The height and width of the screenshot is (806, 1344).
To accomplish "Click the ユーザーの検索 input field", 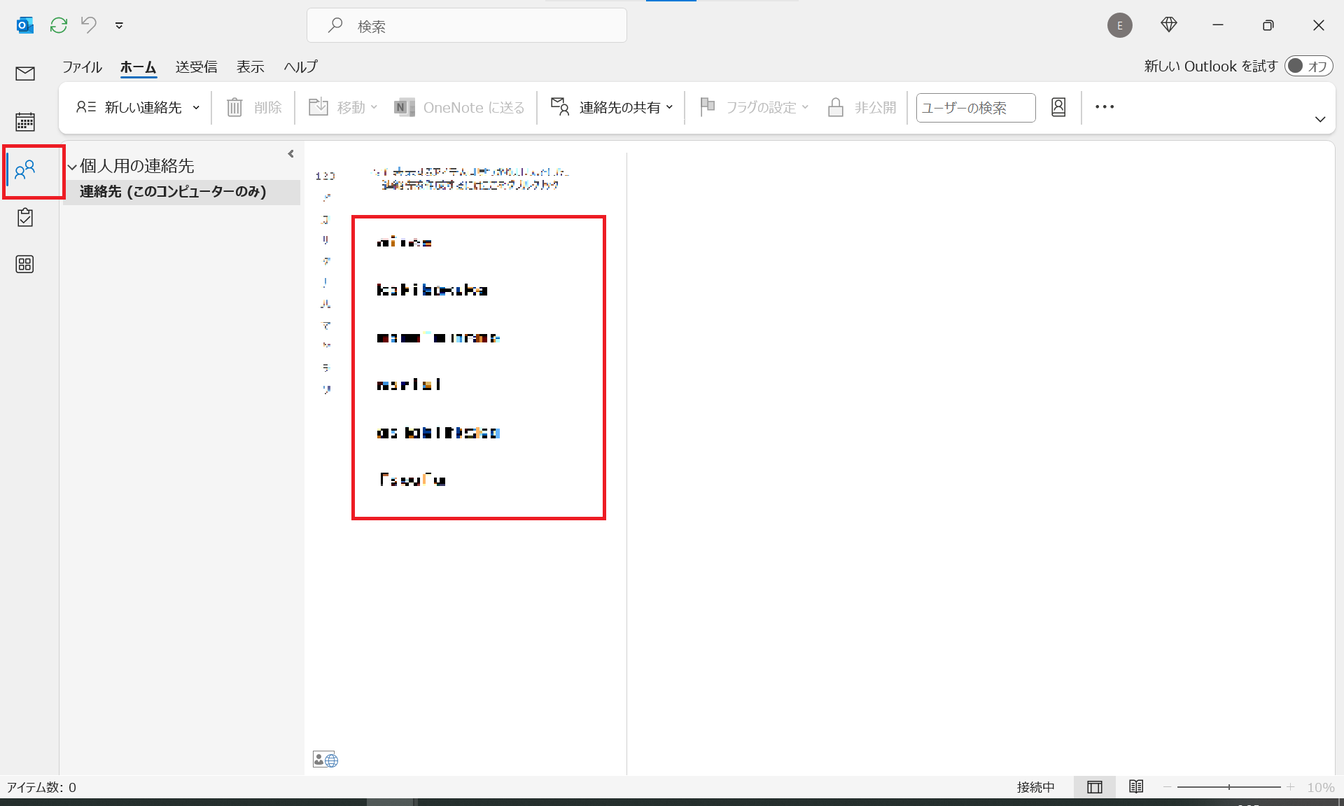I will pos(975,108).
